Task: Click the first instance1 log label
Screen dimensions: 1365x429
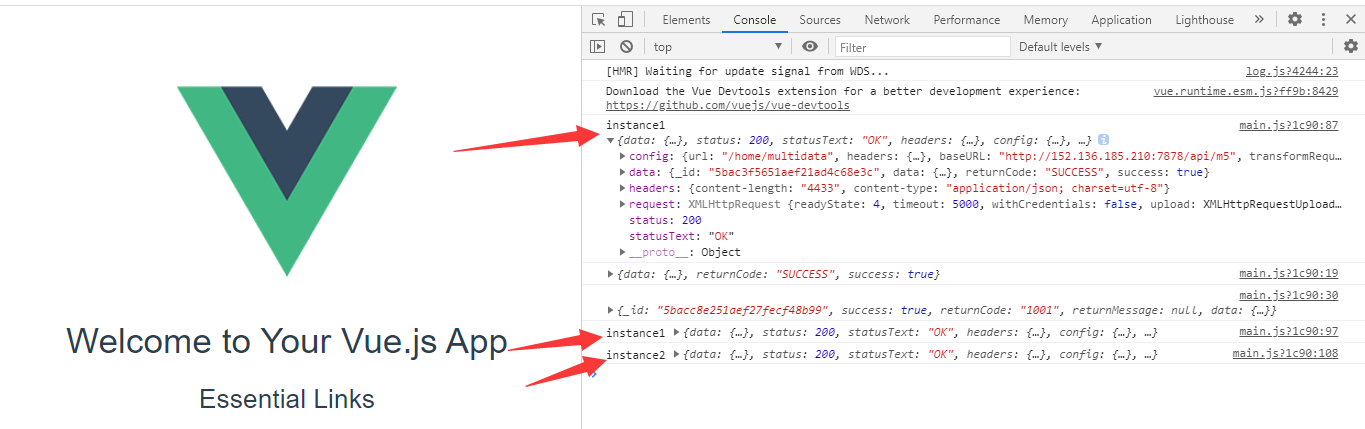Action: click(x=635, y=125)
